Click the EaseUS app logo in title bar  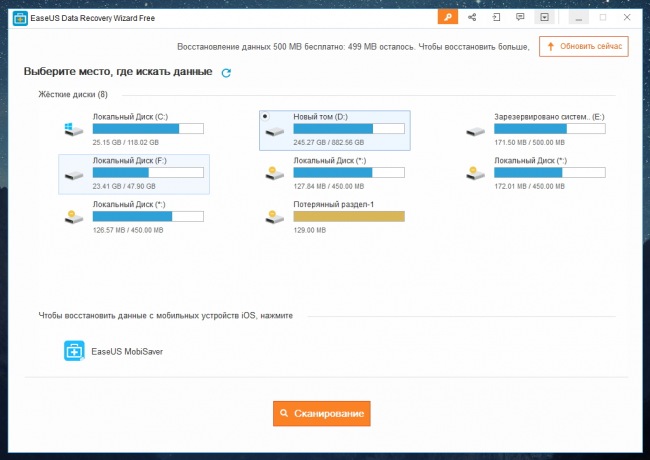point(20,18)
